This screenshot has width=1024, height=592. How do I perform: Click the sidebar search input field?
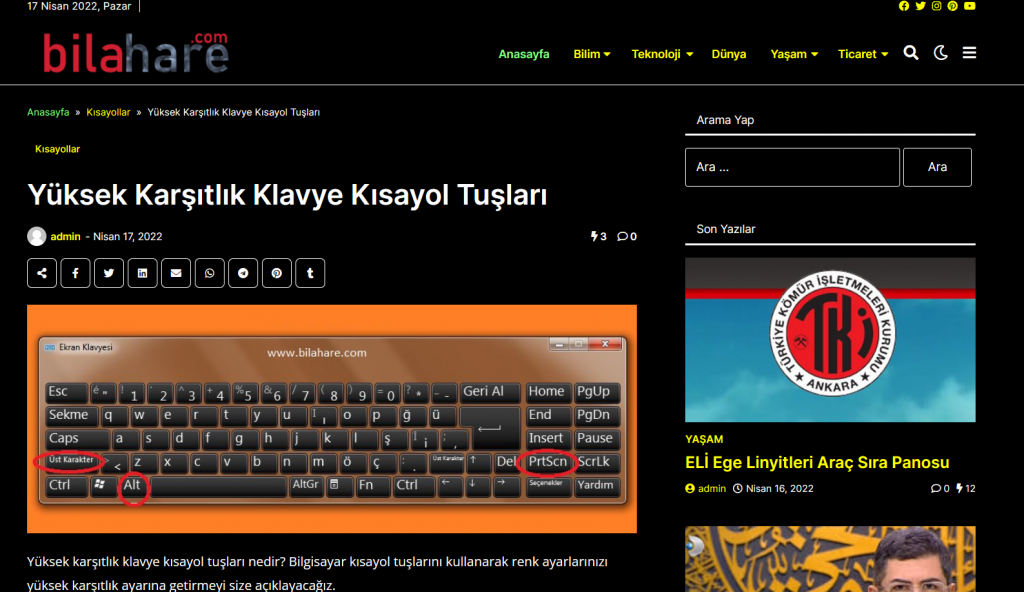coord(791,167)
